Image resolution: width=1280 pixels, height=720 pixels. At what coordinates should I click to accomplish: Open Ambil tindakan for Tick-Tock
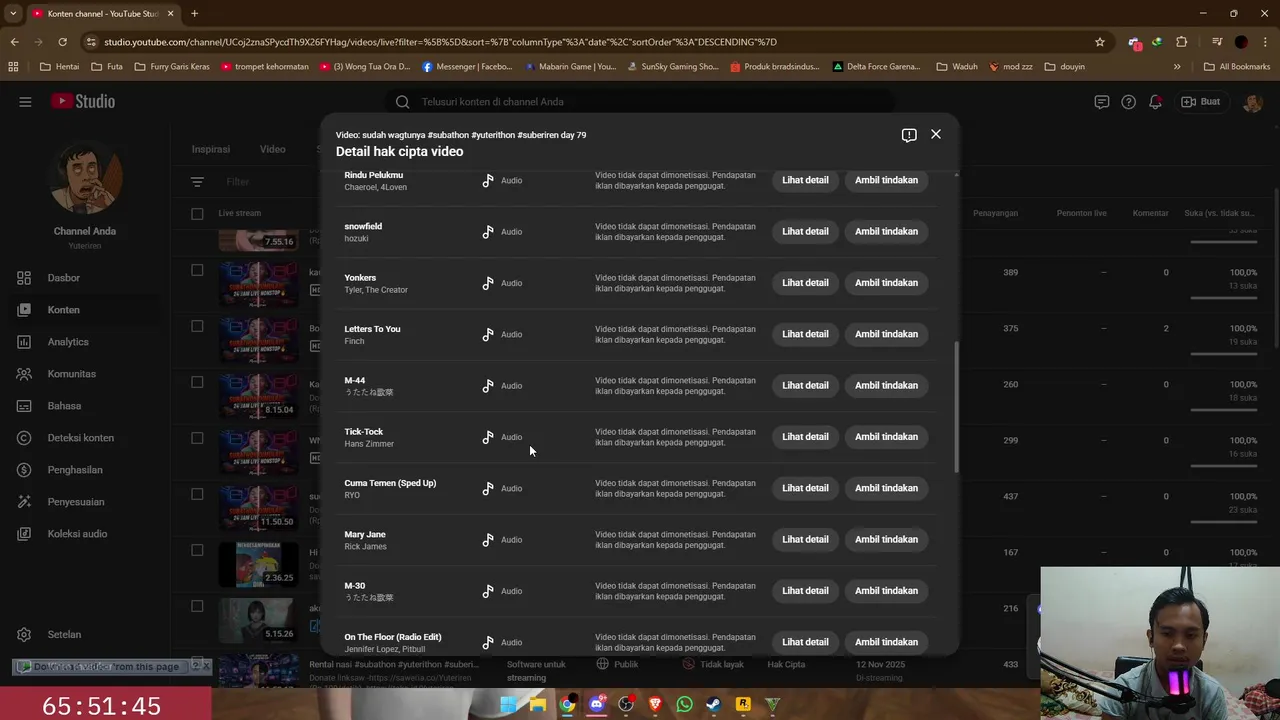tap(886, 437)
